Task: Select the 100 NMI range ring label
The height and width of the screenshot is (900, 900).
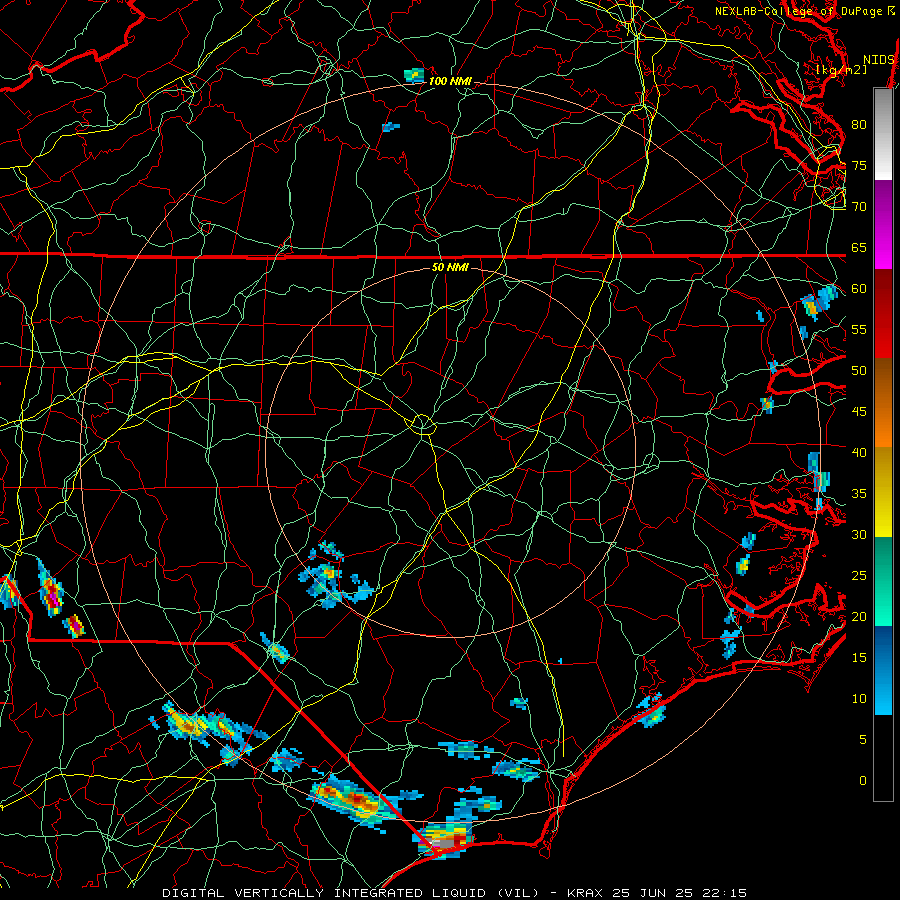Action: [450, 81]
